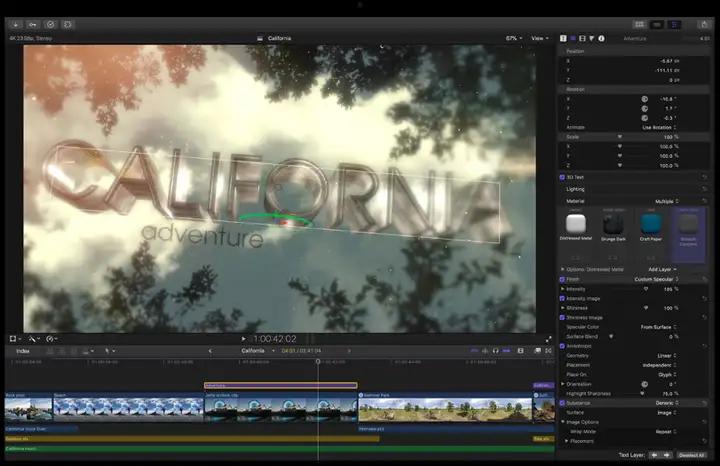This screenshot has height=466, width=720.
Task: Toggle the Intensity Image checkbox
Action: (x=562, y=298)
